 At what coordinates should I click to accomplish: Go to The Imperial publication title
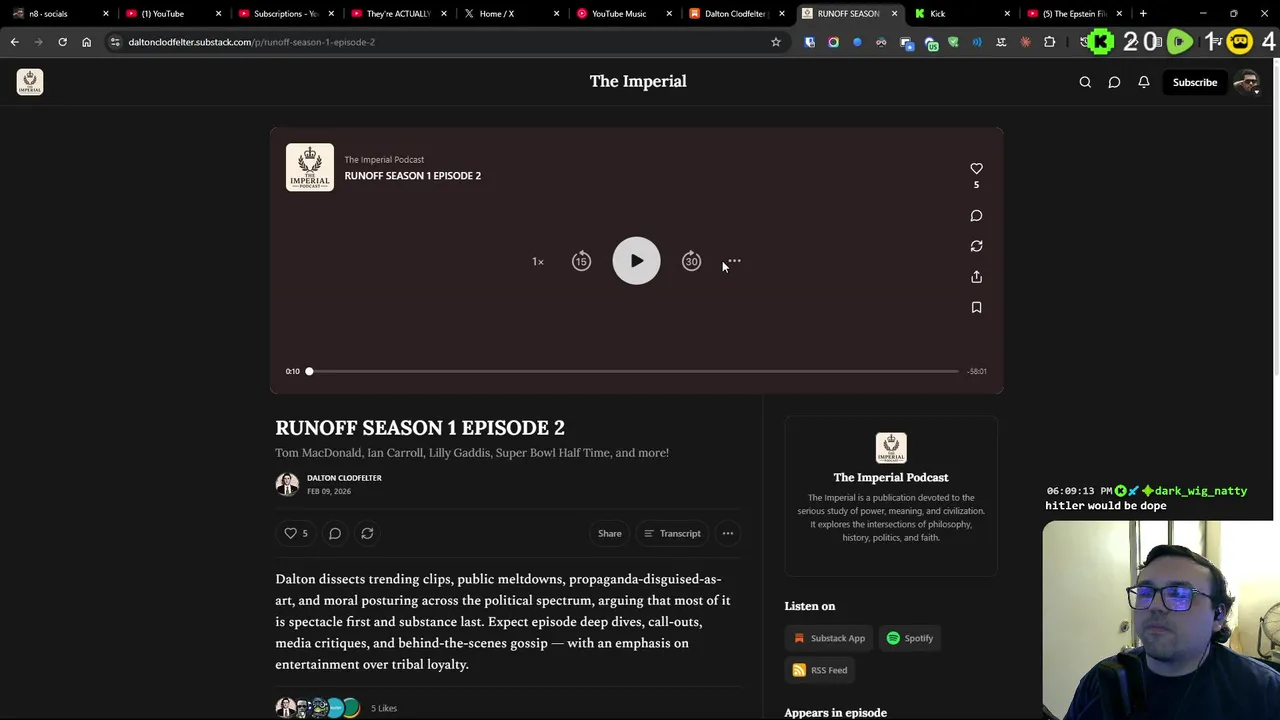click(638, 81)
